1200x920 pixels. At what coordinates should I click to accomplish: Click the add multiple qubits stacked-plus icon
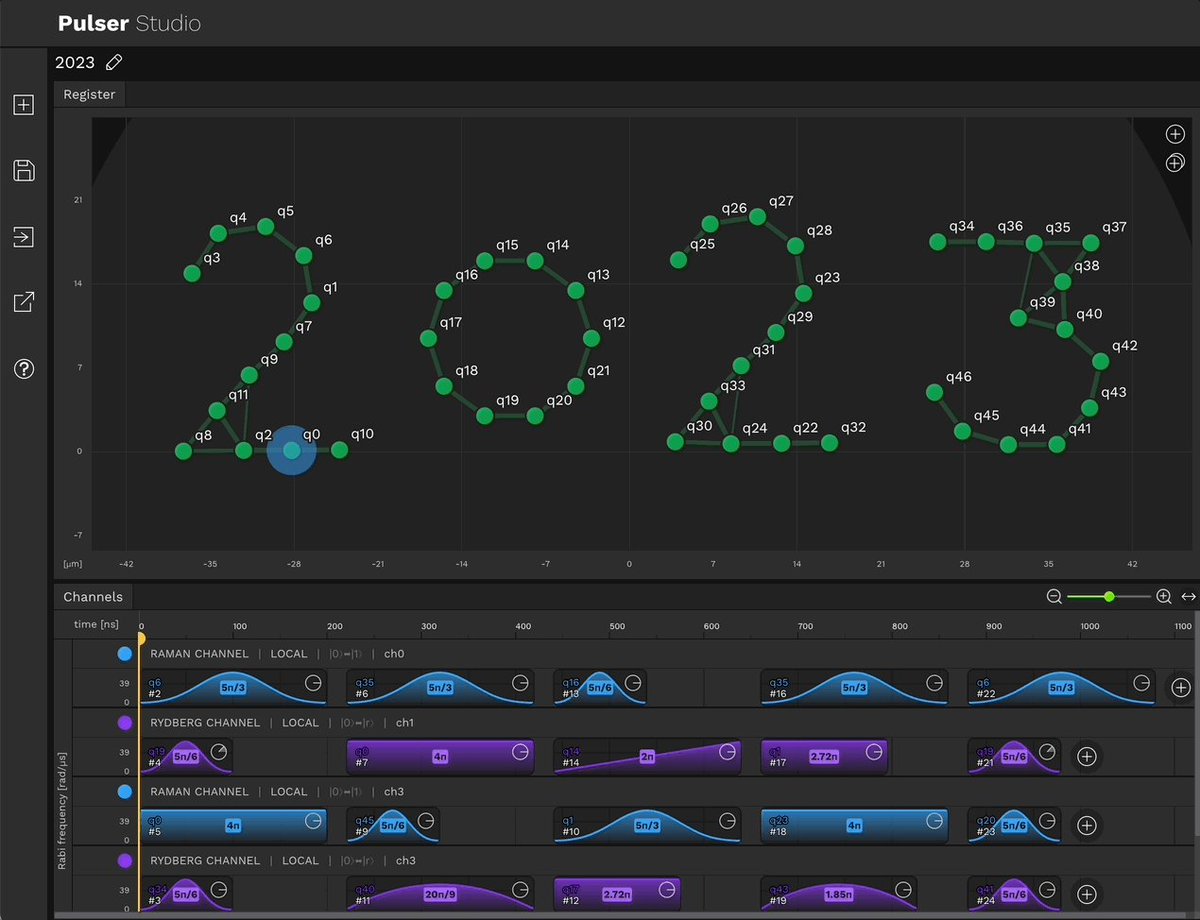click(1175, 162)
